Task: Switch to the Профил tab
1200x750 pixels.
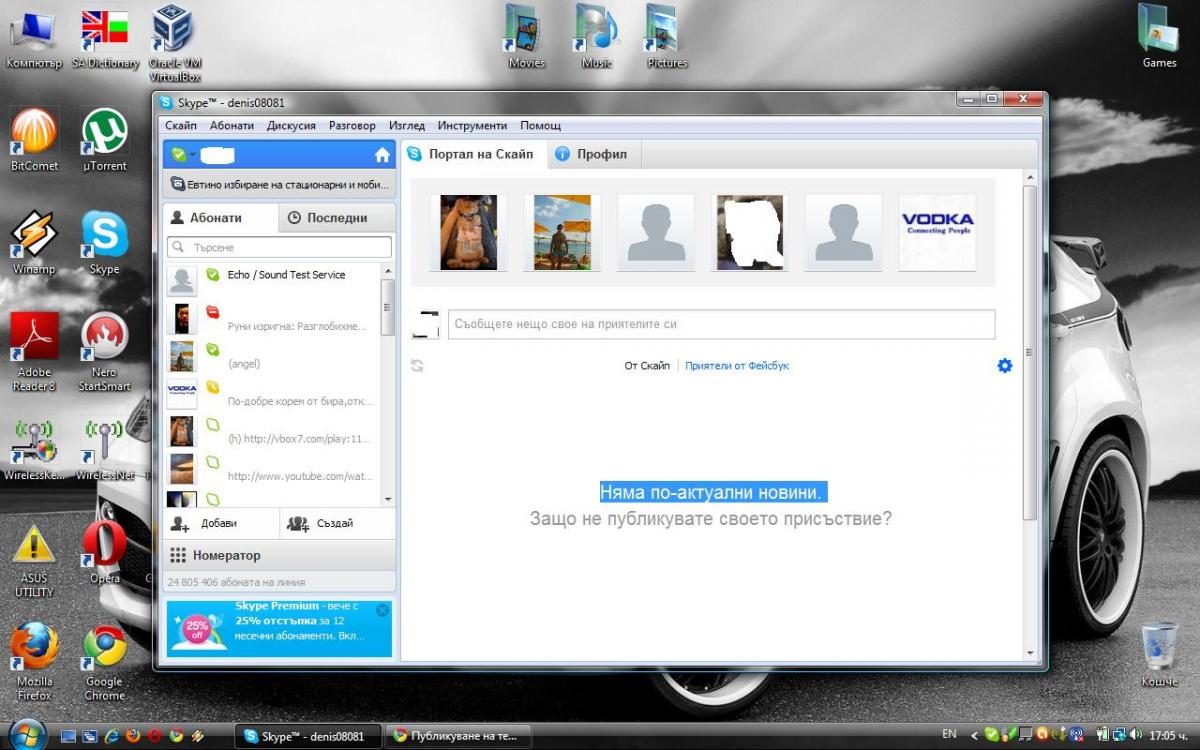Action: [x=592, y=154]
